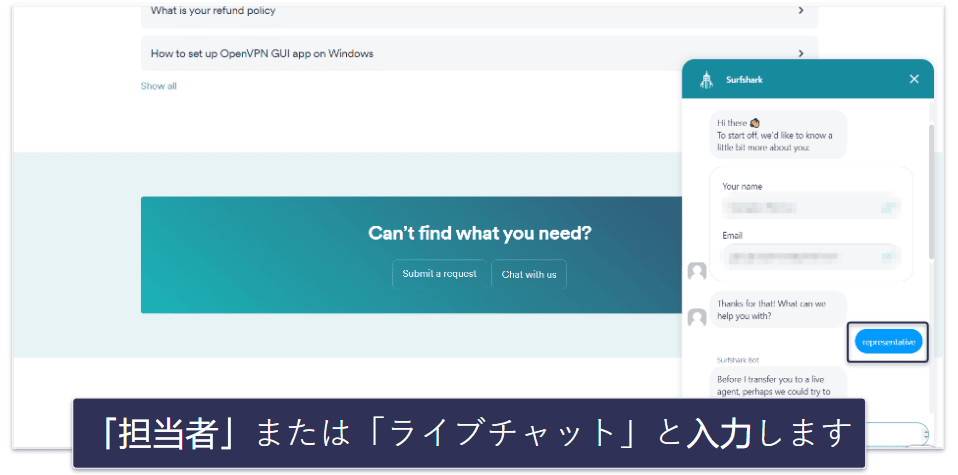958x475 pixels.
Task: Click the 'Can't find what you need?' heading
Action: [x=480, y=233]
